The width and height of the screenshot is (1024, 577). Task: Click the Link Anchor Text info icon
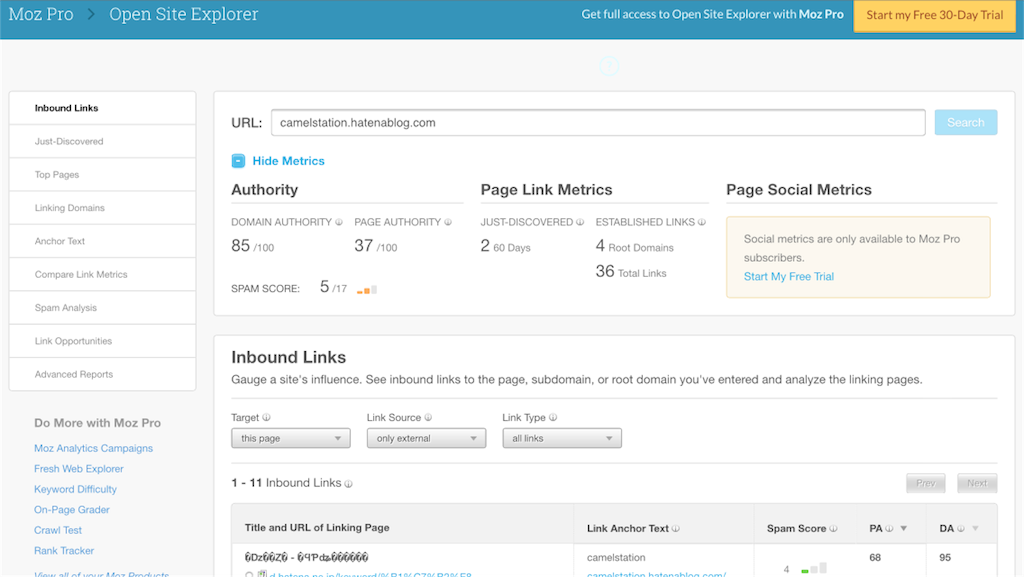pyautogui.click(x=676, y=529)
